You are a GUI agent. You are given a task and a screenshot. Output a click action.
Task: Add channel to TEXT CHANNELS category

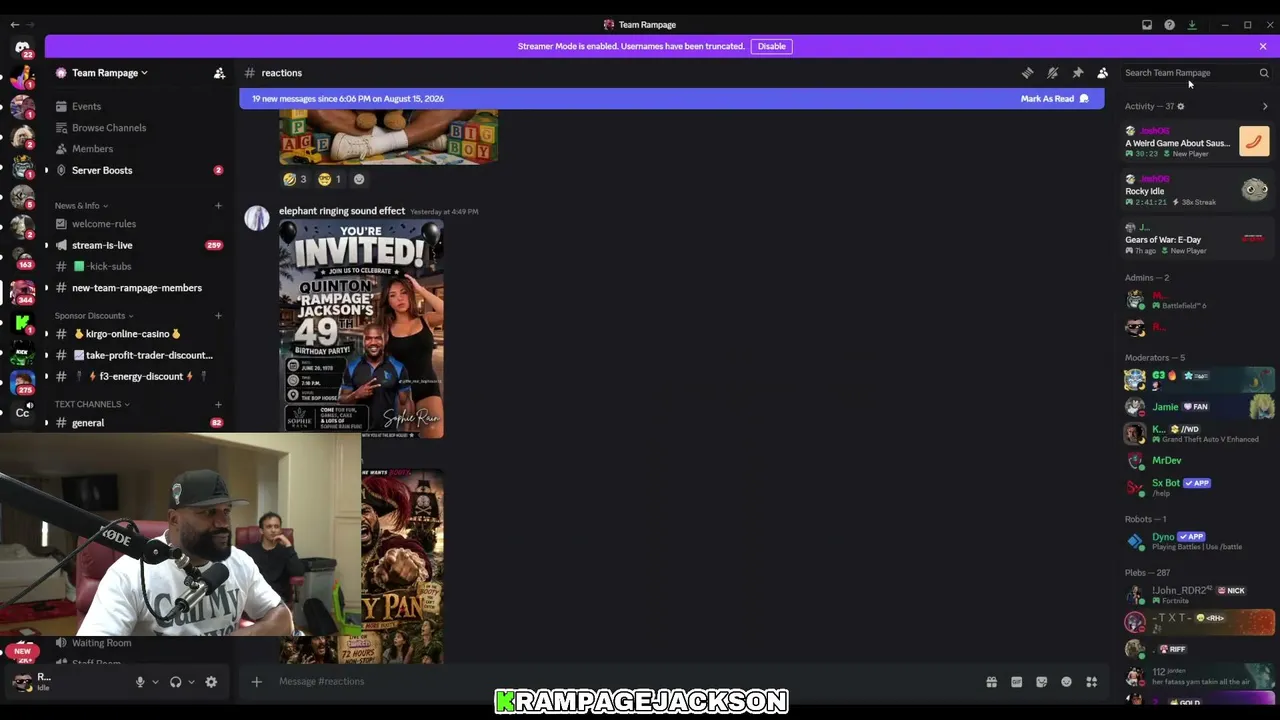218,404
